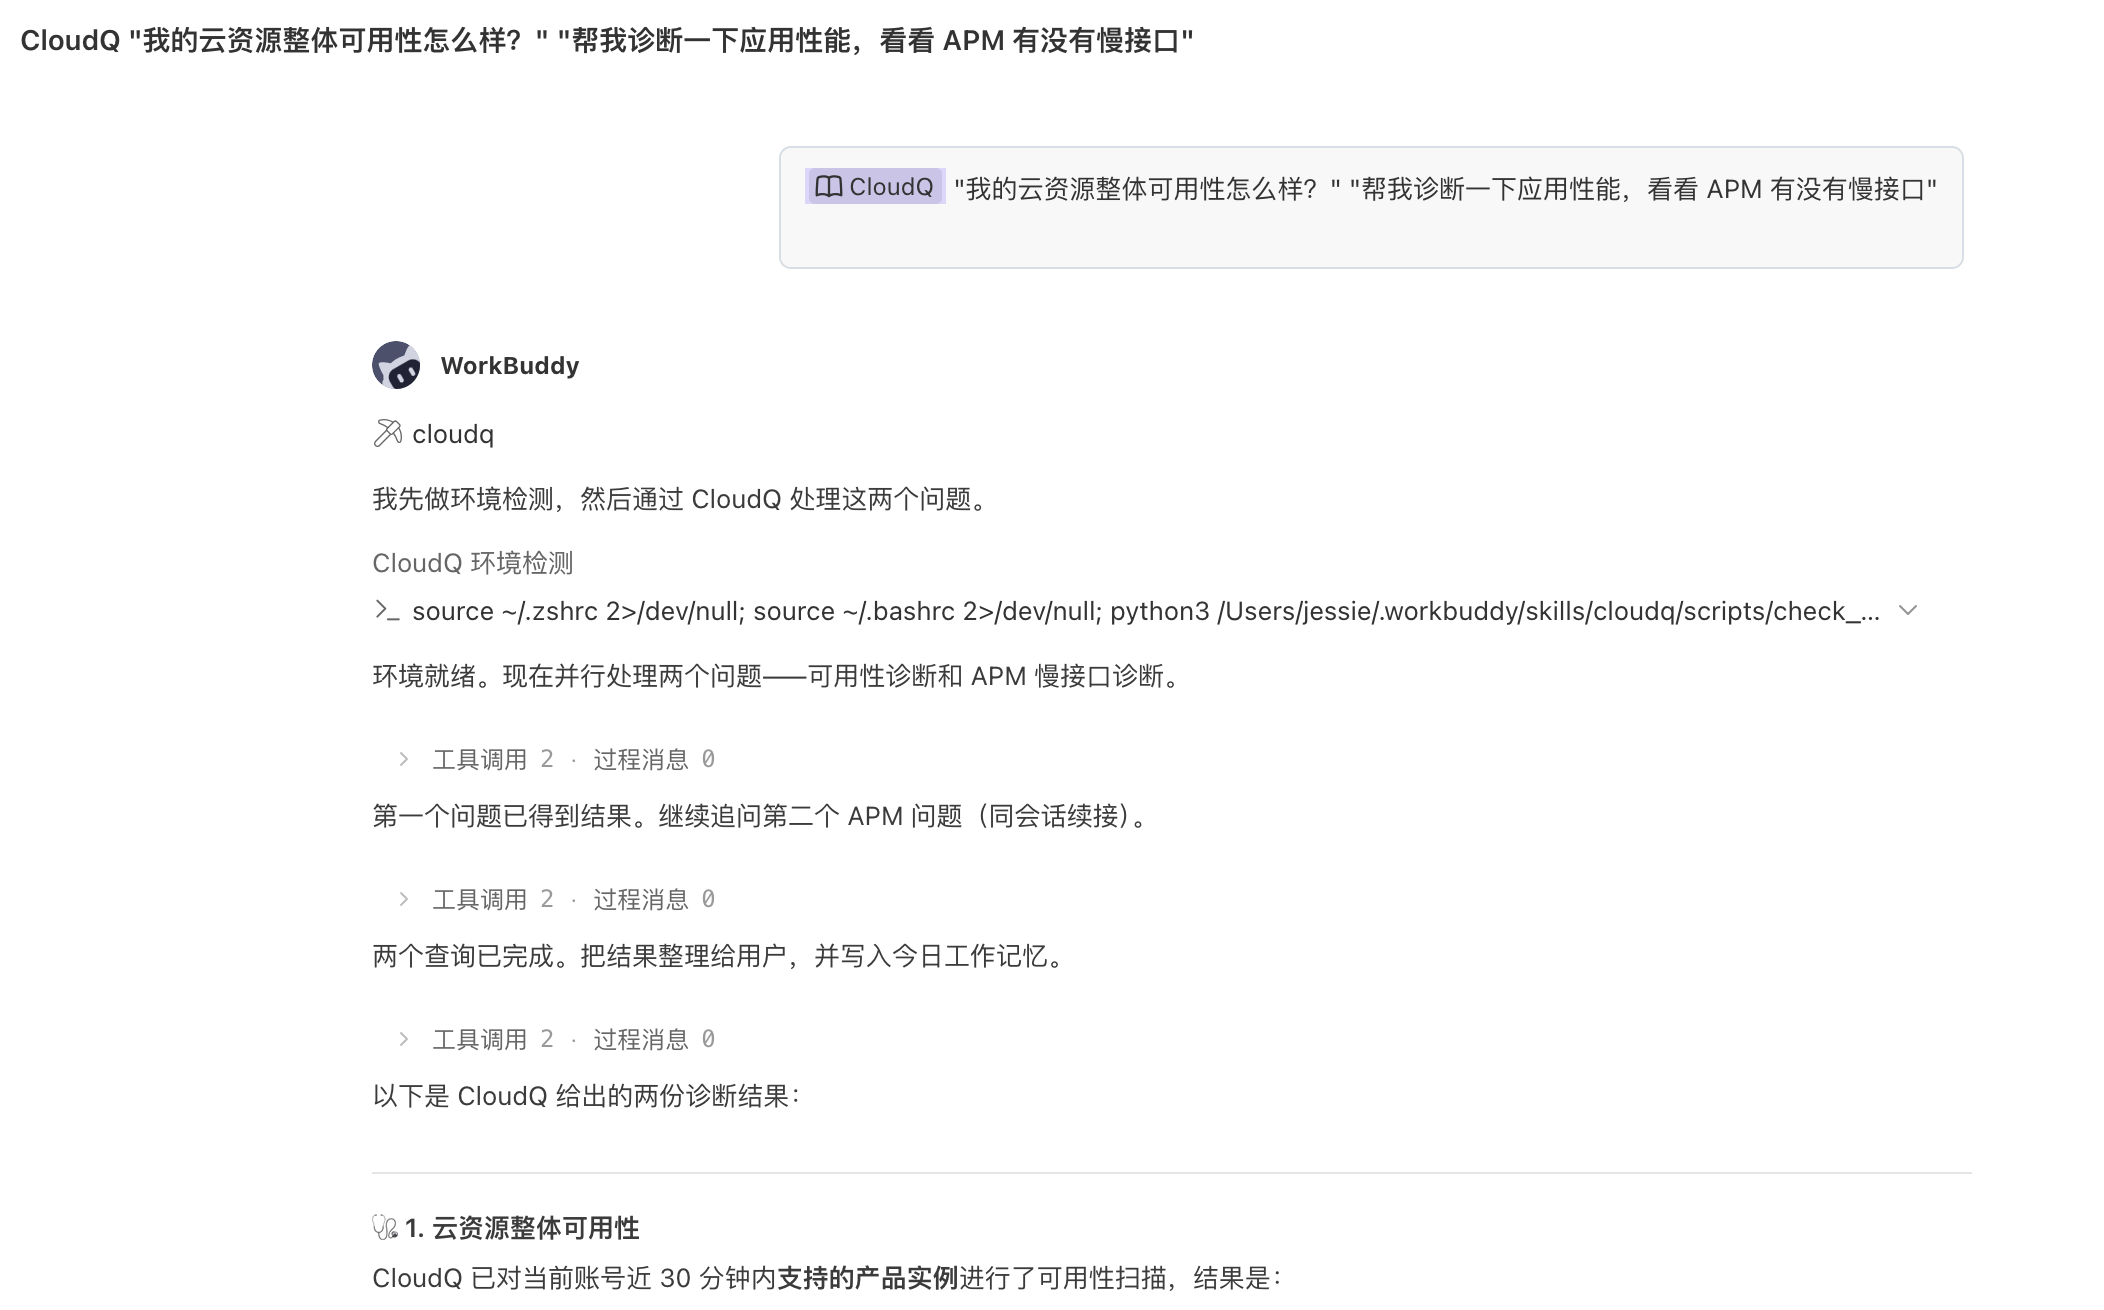
Task: Click the user message bubble text
Action: 1445,189
